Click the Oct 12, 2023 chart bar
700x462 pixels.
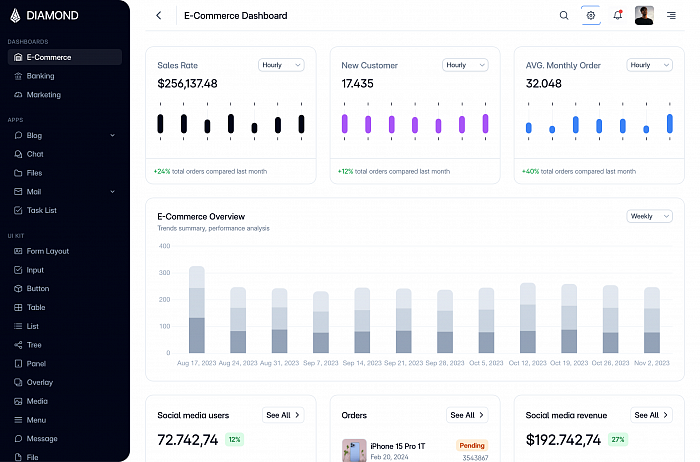[x=528, y=318]
